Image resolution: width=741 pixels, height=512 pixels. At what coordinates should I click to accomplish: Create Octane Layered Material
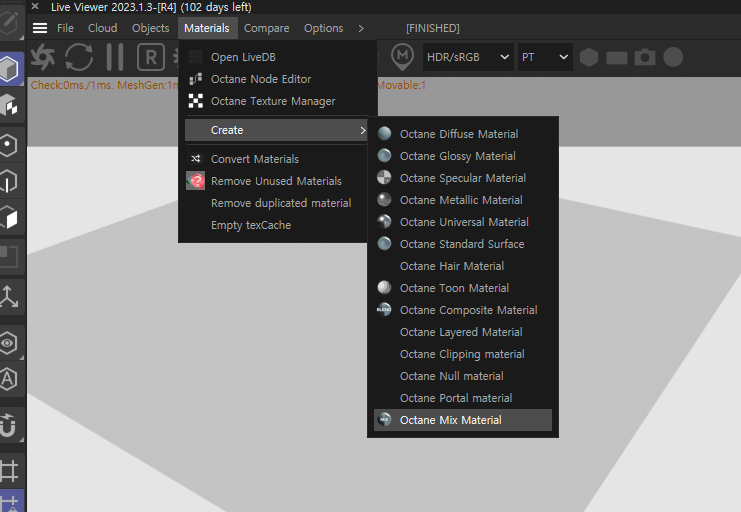click(x=463, y=332)
